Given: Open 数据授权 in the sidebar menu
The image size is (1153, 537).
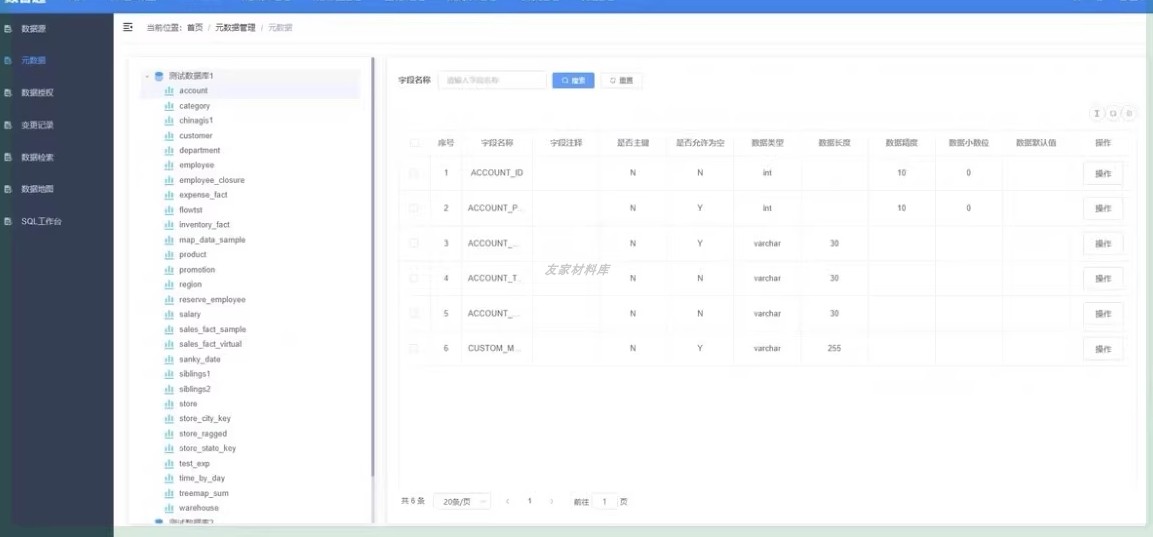Looking at the screenshot, I should [x=37, y=93].
